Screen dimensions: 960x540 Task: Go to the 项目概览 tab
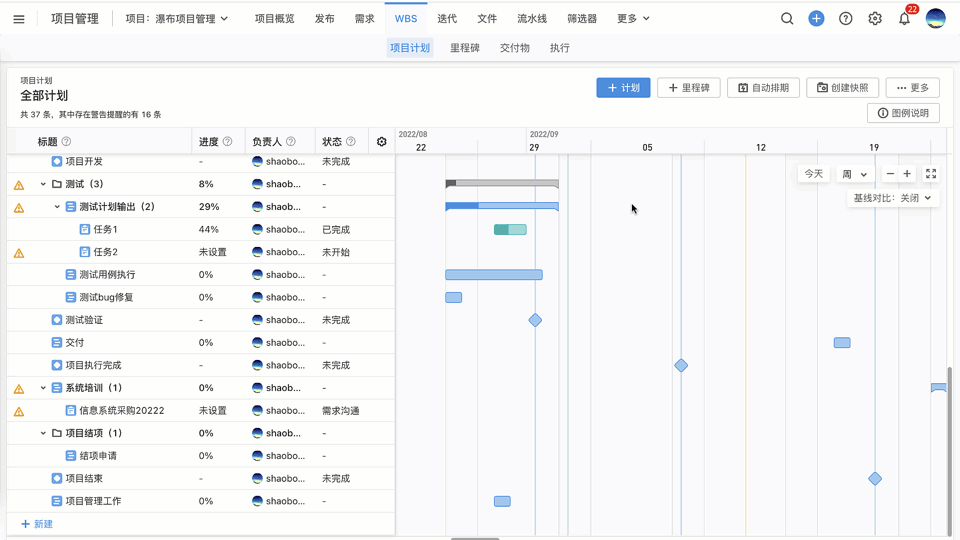[x=274, y=18]
